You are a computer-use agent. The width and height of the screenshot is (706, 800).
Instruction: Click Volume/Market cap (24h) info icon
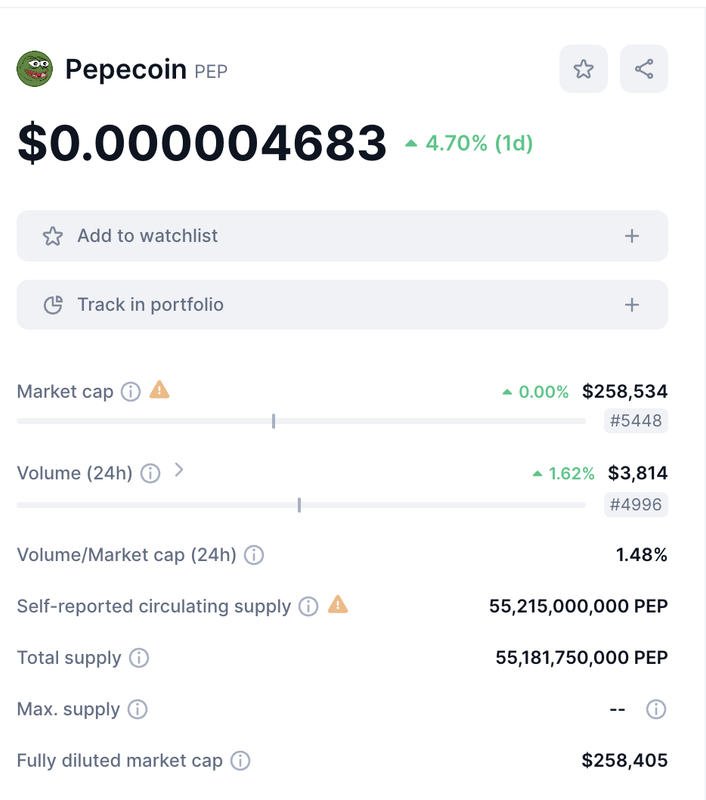point(254,555)
